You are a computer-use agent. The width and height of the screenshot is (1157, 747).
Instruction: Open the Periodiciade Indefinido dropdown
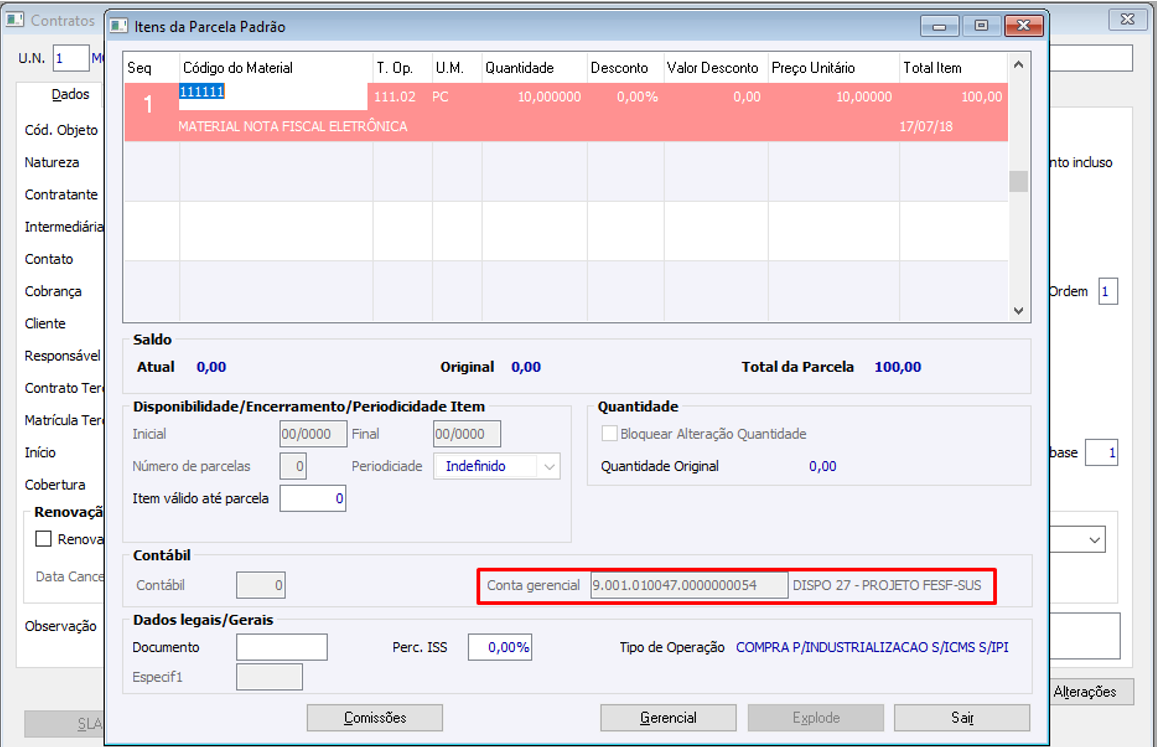[x=549, y=467]
